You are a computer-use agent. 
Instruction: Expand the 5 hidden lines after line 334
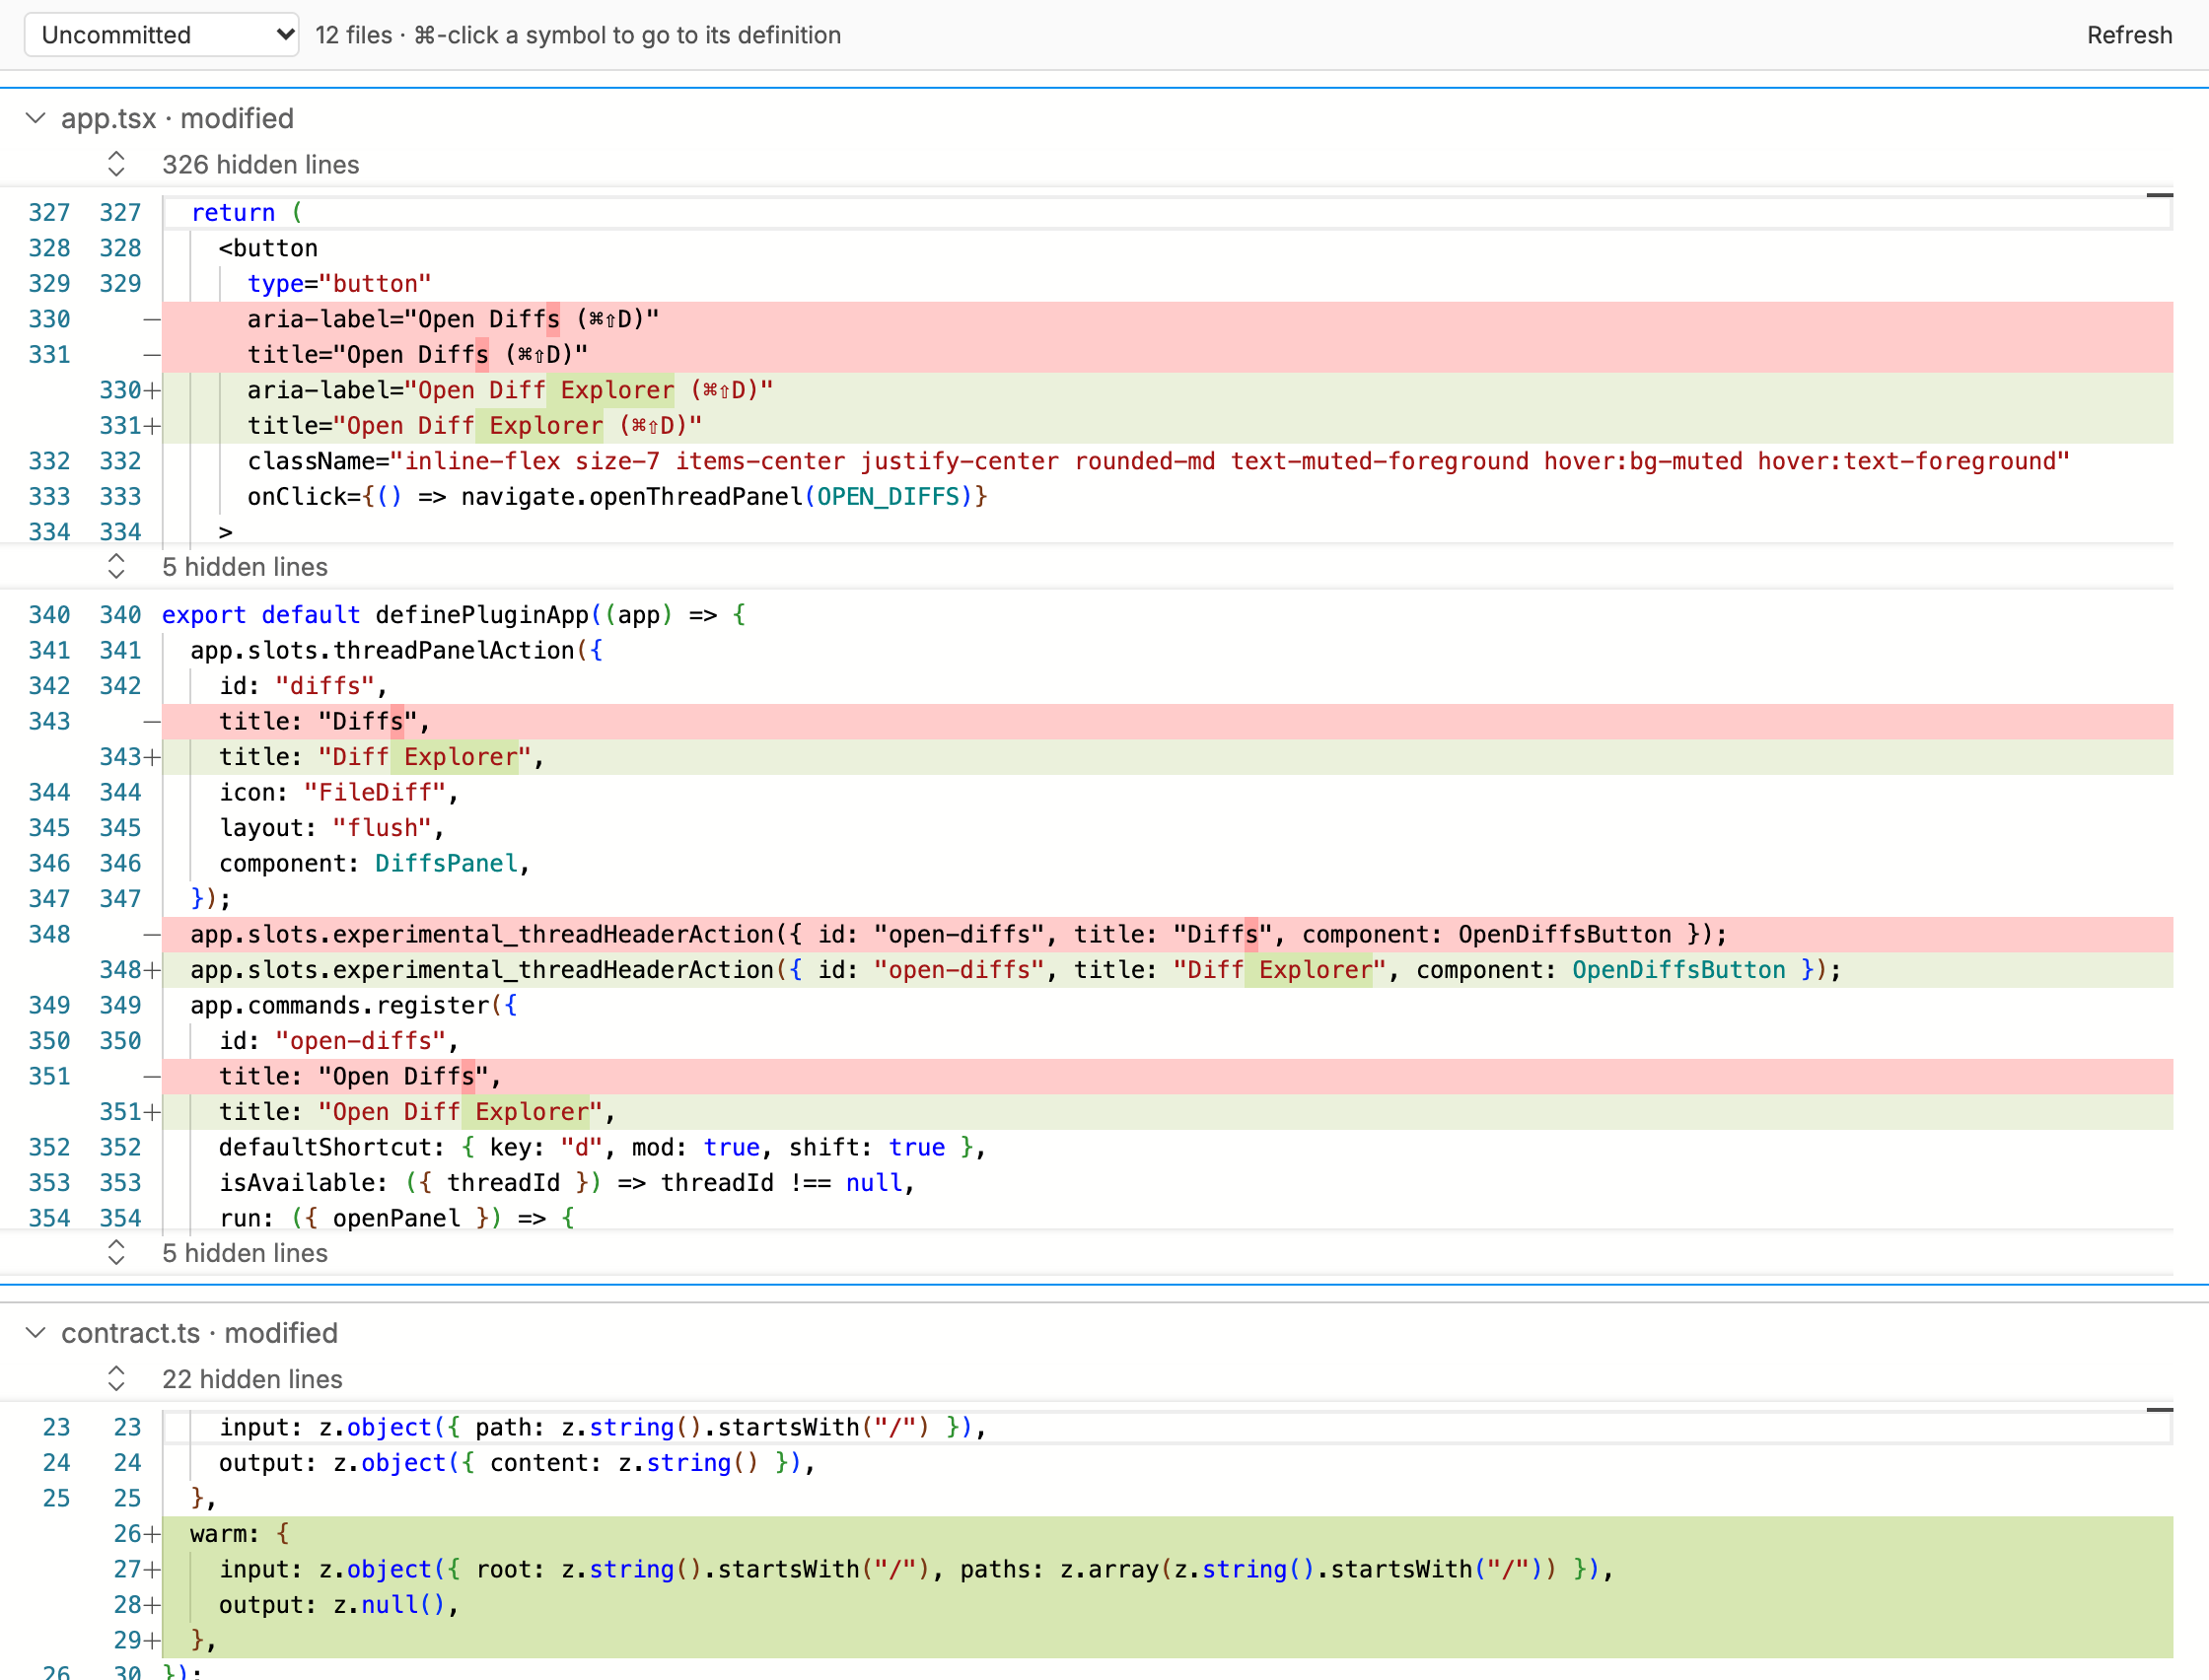[116, 566]
